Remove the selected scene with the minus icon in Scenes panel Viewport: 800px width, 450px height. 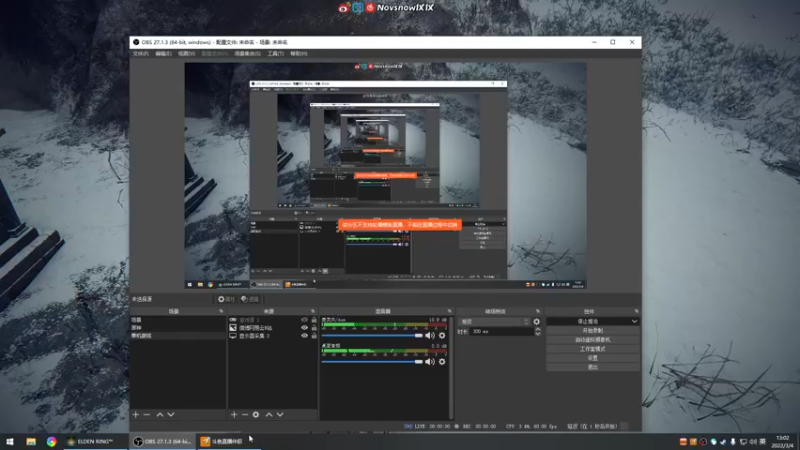click(147, 415)
